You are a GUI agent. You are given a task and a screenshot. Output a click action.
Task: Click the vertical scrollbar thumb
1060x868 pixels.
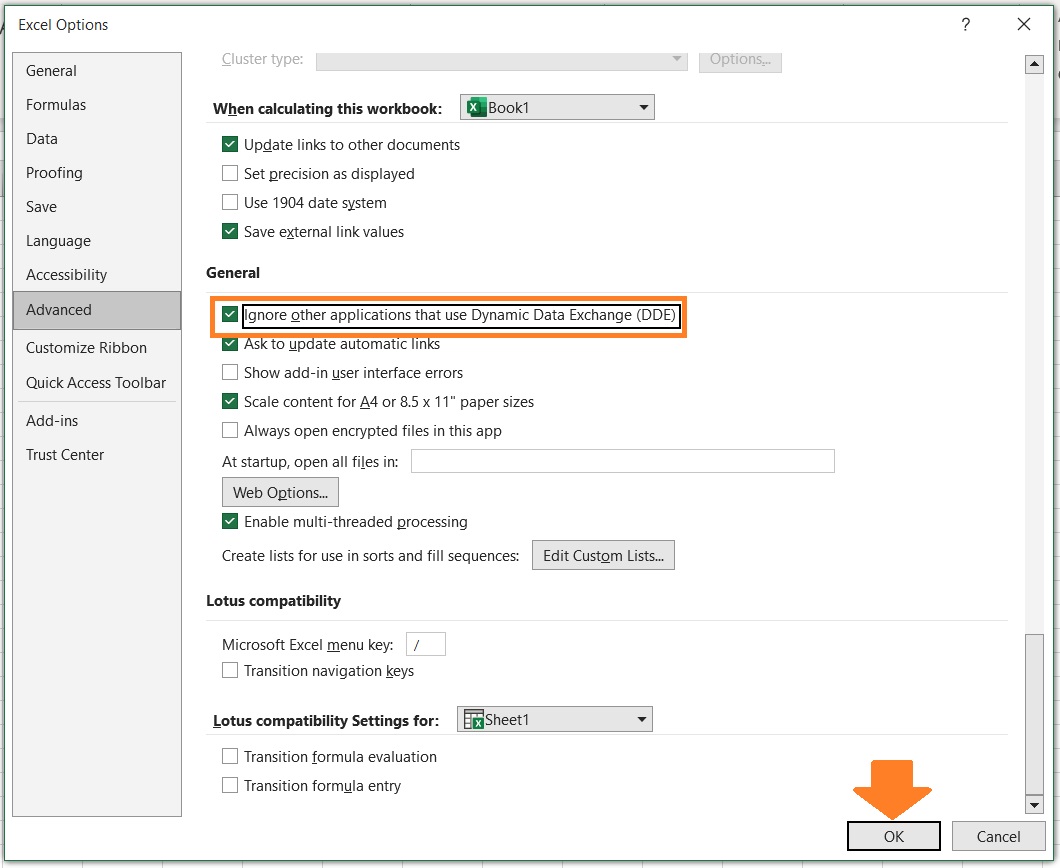[1034, 713]
